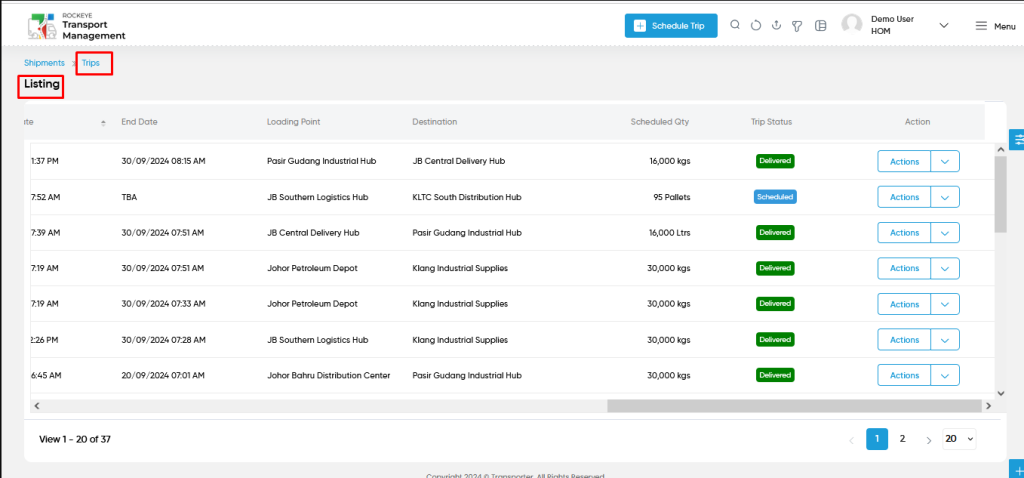1024x478 pixels.
Task: Expand the Demo User profile dropdown chevron
Action: coord(943,25)
